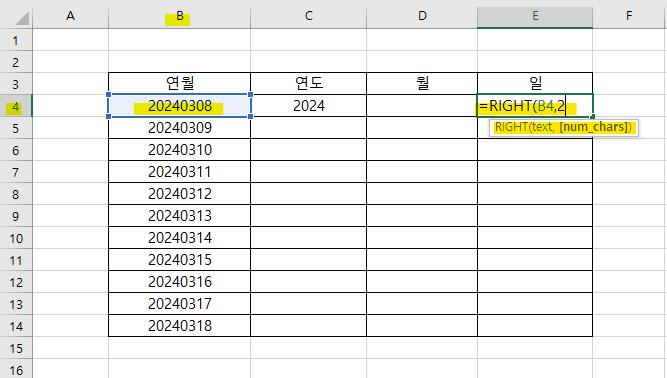Select column E header
This screenshot has height=378, width=667.
click(x=535, y=17)
